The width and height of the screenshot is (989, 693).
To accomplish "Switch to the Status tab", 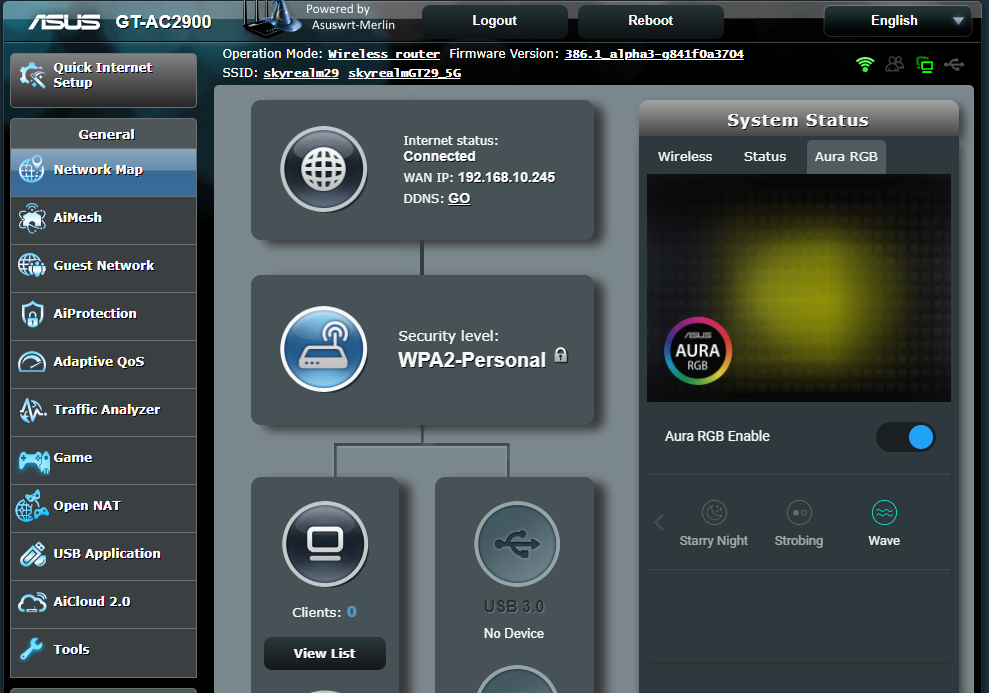I will [764, 156].
